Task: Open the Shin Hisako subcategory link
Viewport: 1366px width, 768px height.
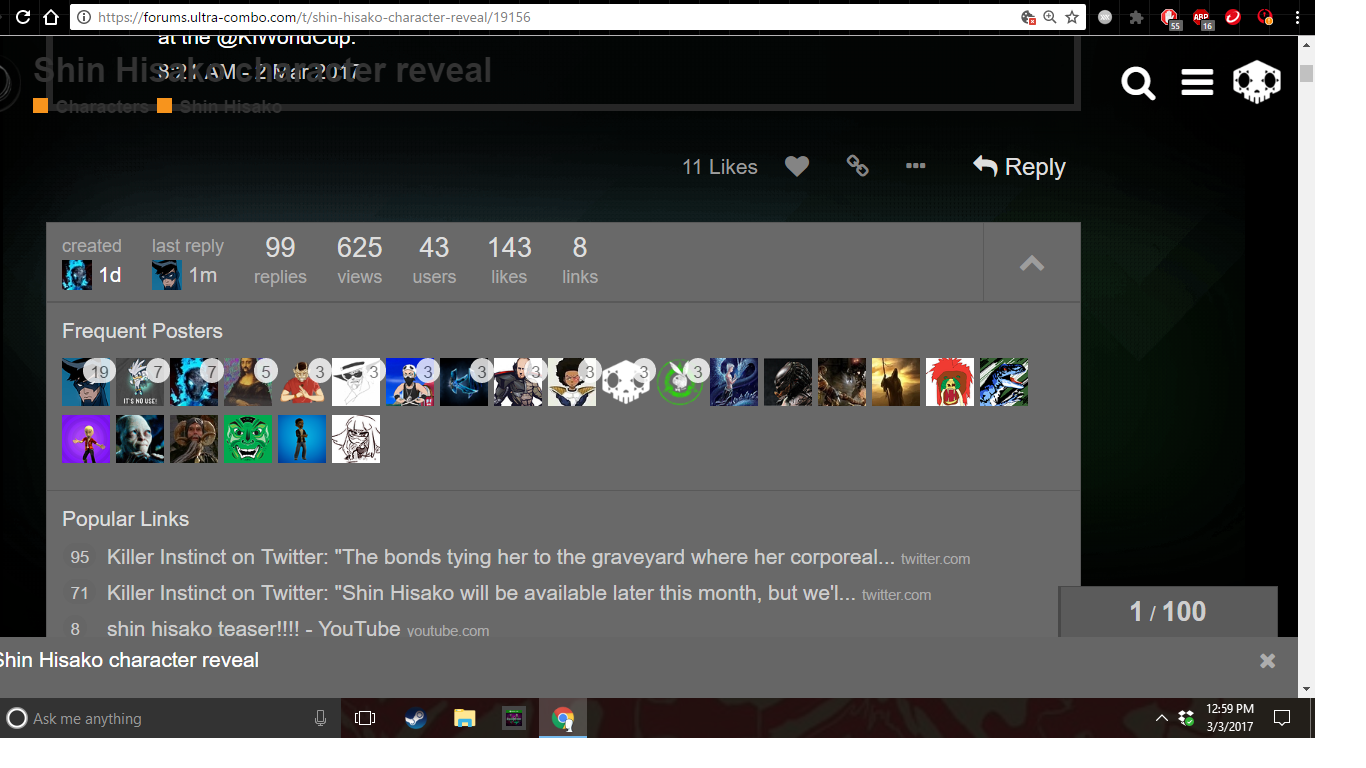Action: click(x=230, y=106)
